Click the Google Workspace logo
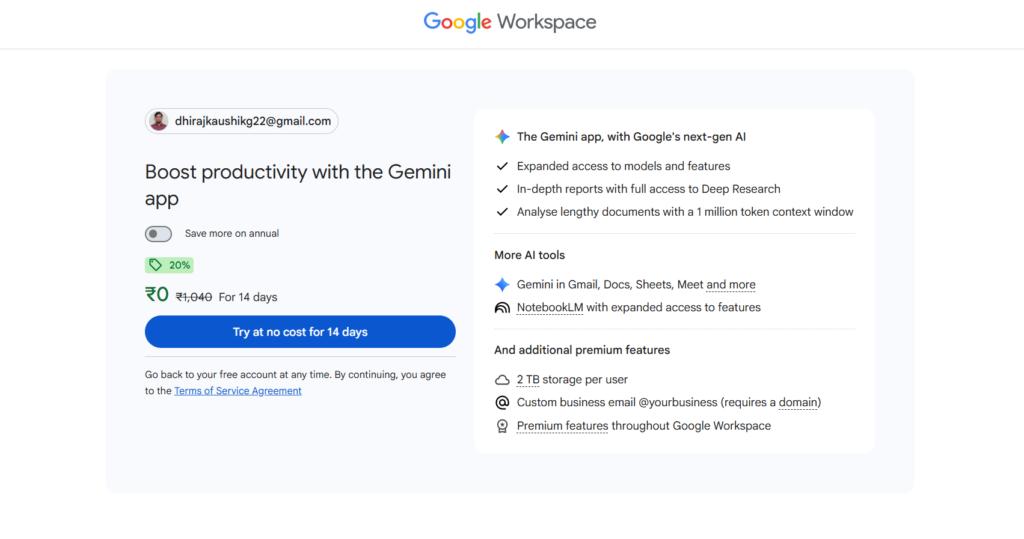 point(509,22)
